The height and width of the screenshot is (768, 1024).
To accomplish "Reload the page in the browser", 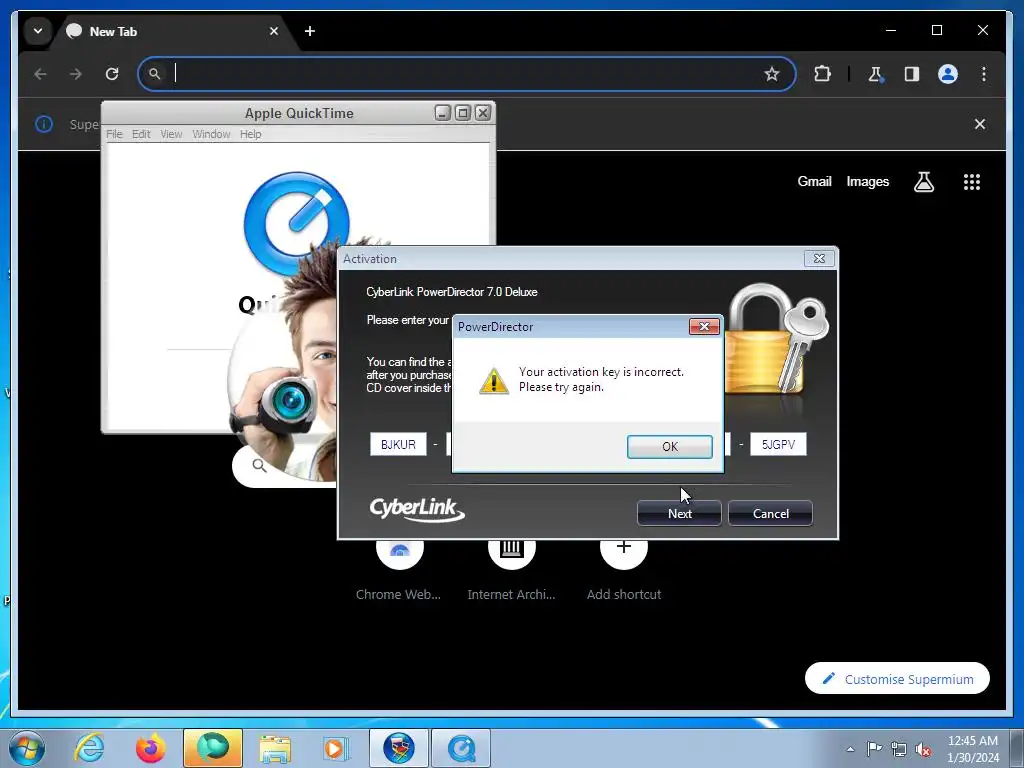I will coord(112,74).
